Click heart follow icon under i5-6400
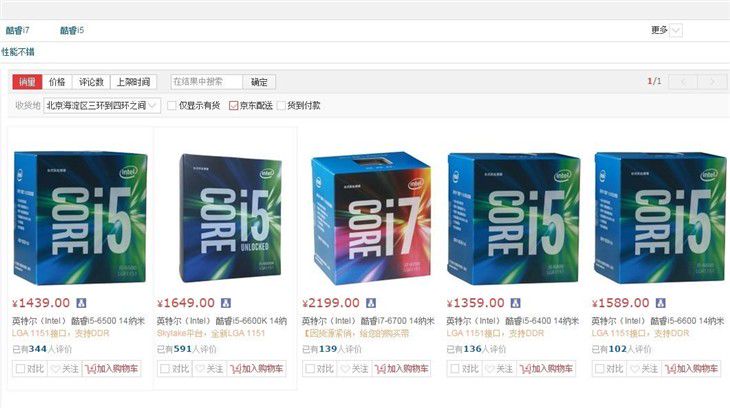This screenshot has height=408, width=730. point(490,369)
